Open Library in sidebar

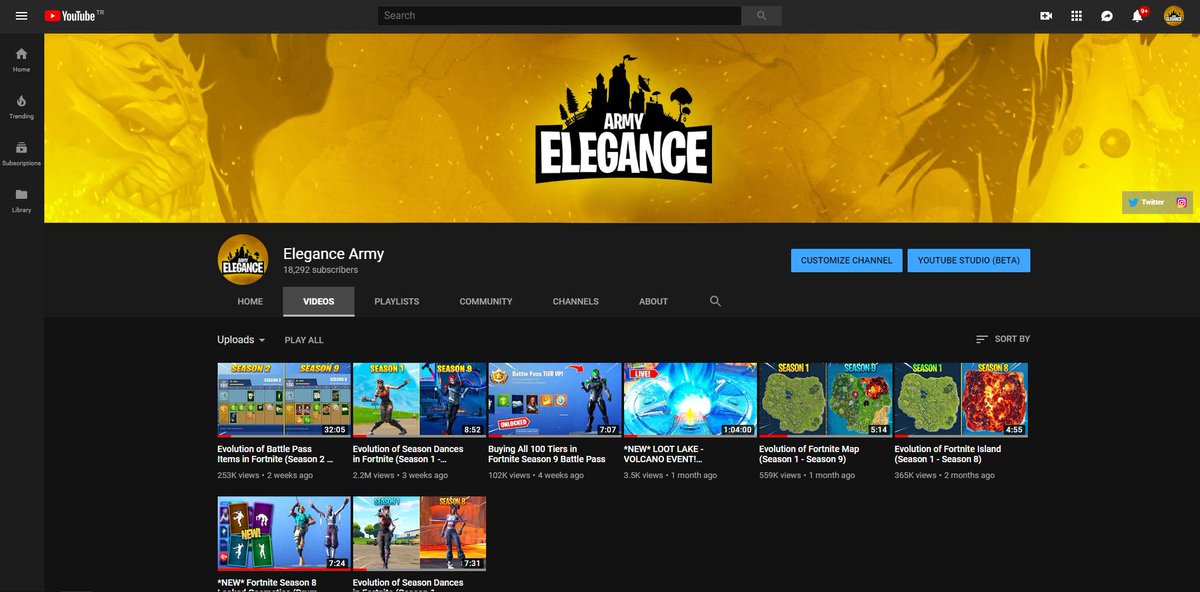pos(21,200)
